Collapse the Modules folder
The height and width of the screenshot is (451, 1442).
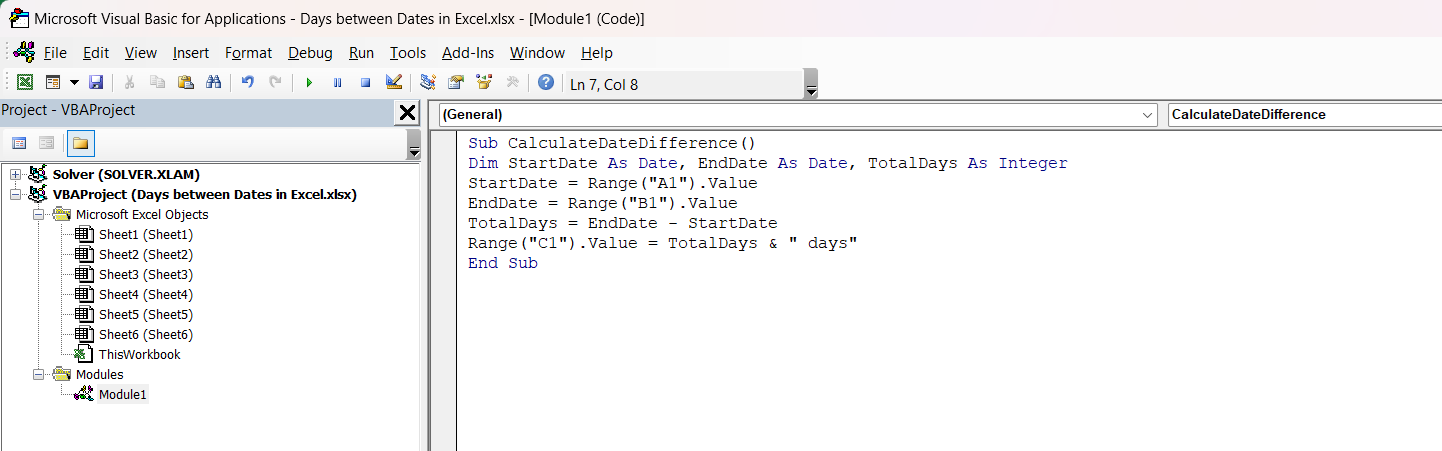click(38, 375)
